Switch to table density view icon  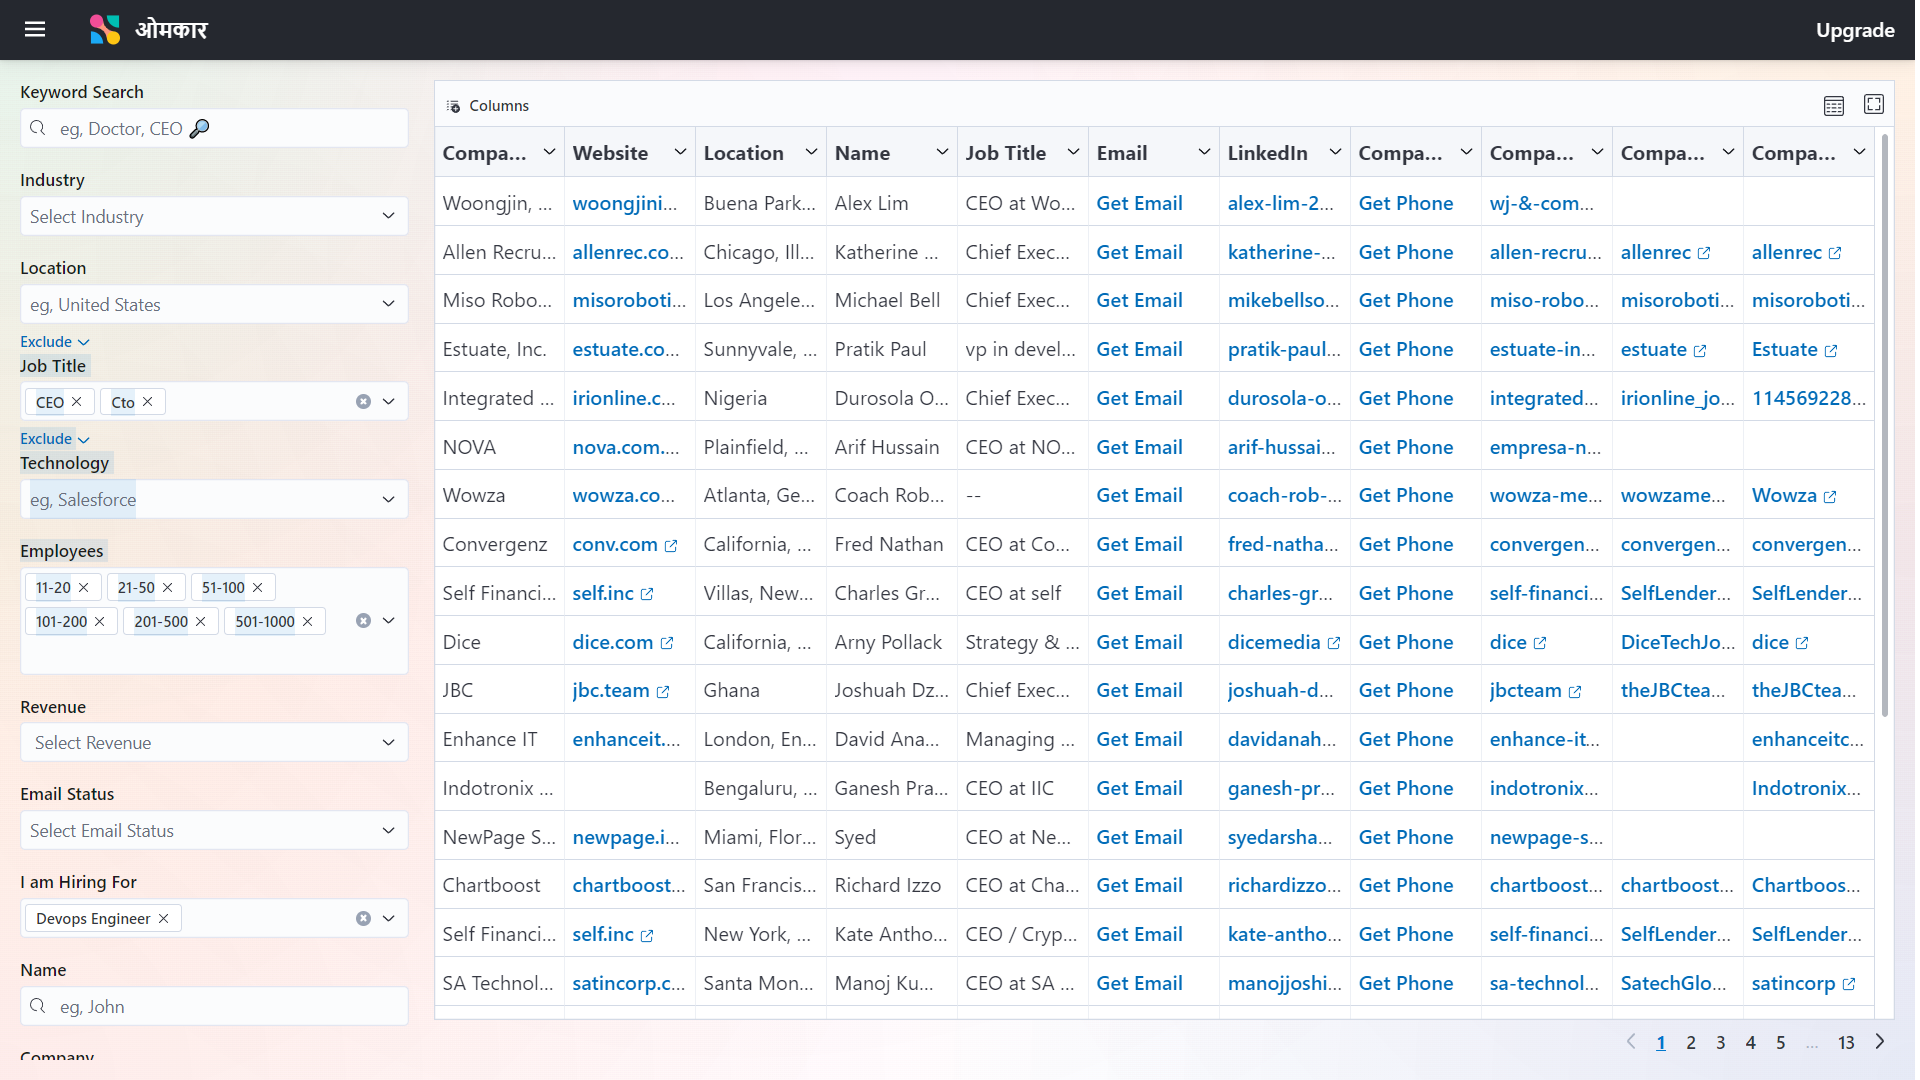click(1834, 106)
